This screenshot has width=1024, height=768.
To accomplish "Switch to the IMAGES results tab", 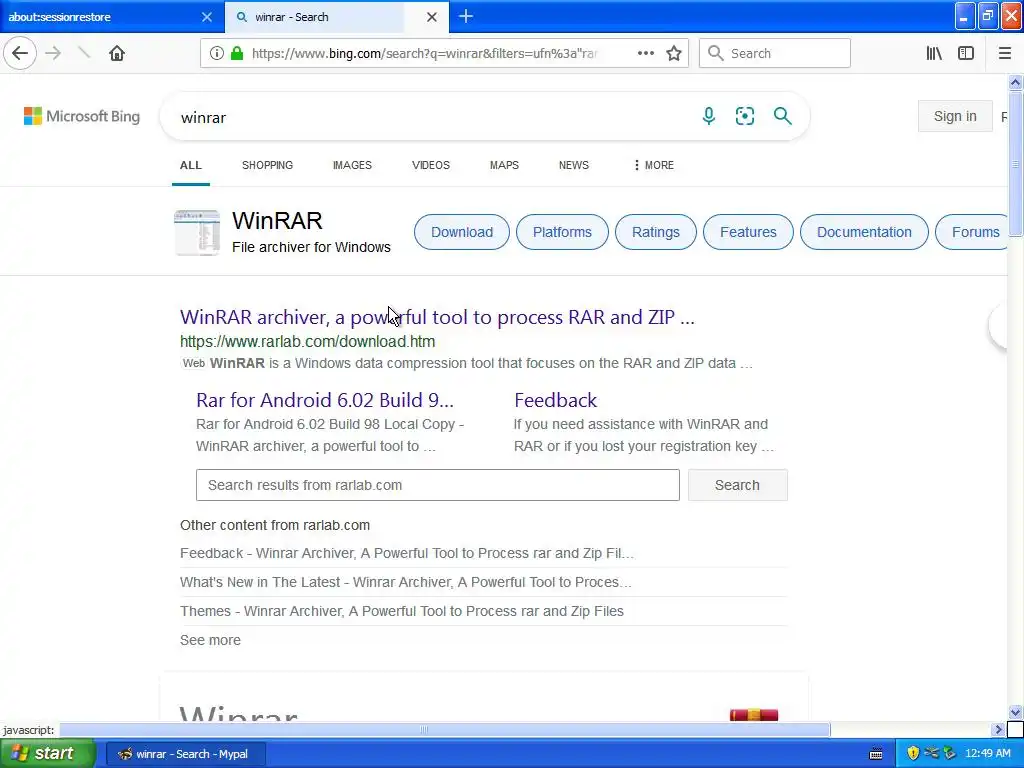I will 352,165.
